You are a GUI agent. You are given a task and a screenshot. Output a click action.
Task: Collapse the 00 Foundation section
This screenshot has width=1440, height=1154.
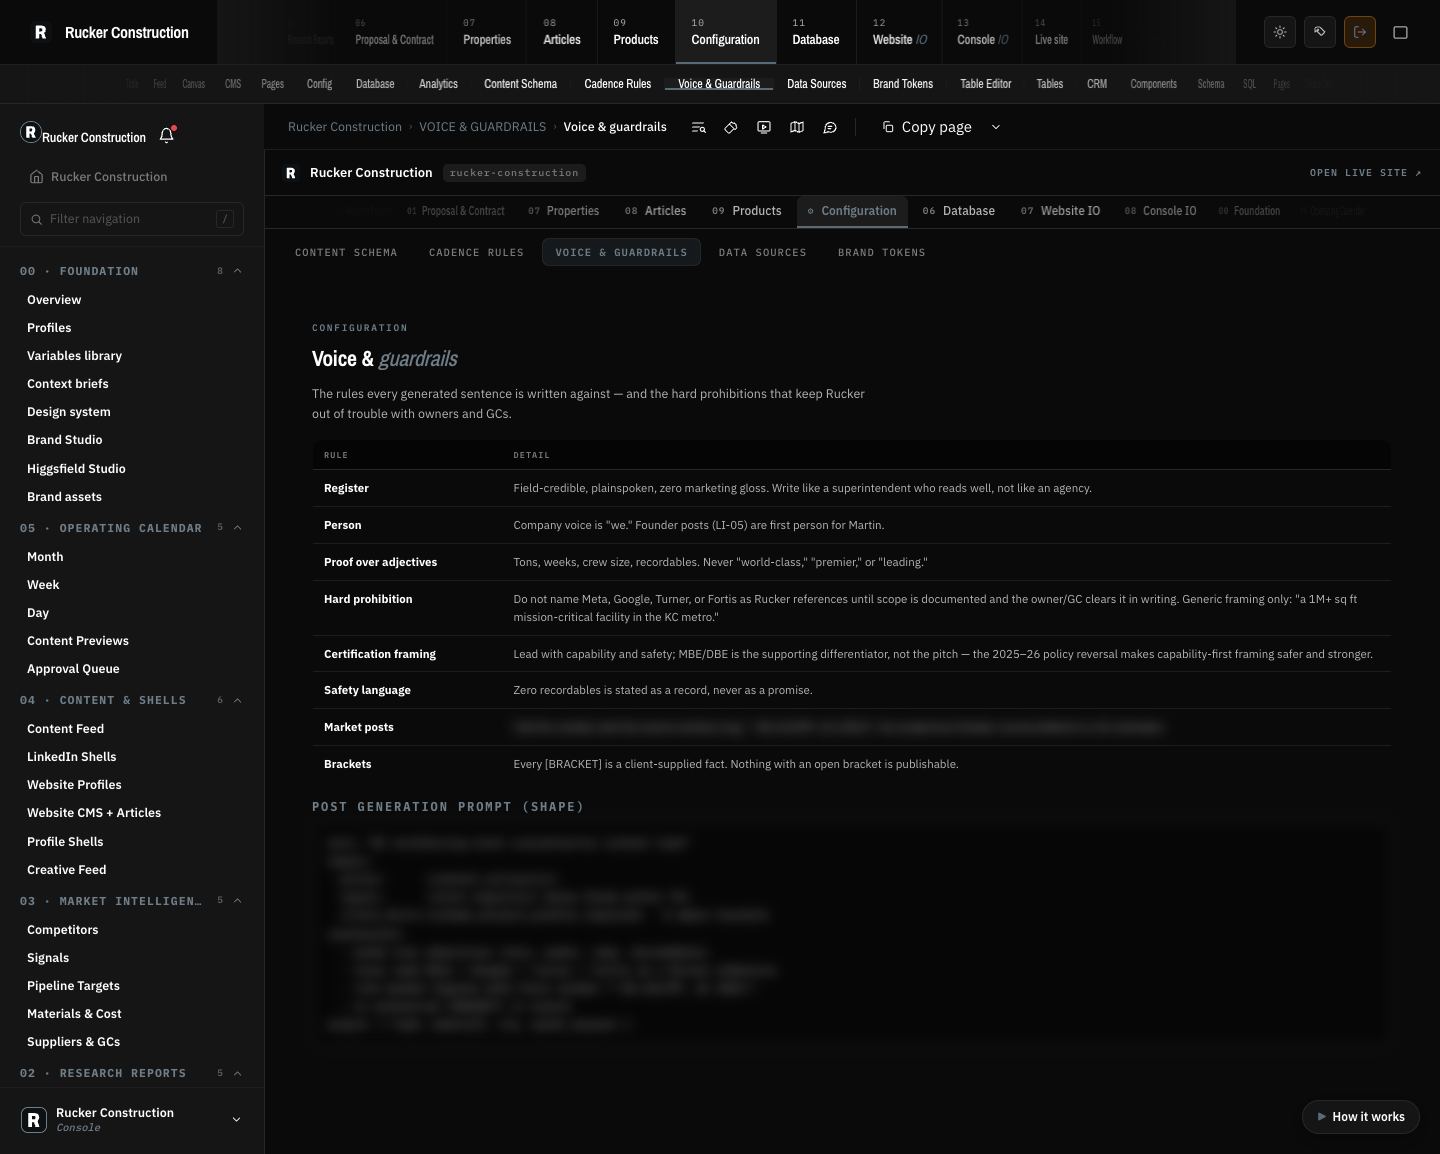click(238, 271)
